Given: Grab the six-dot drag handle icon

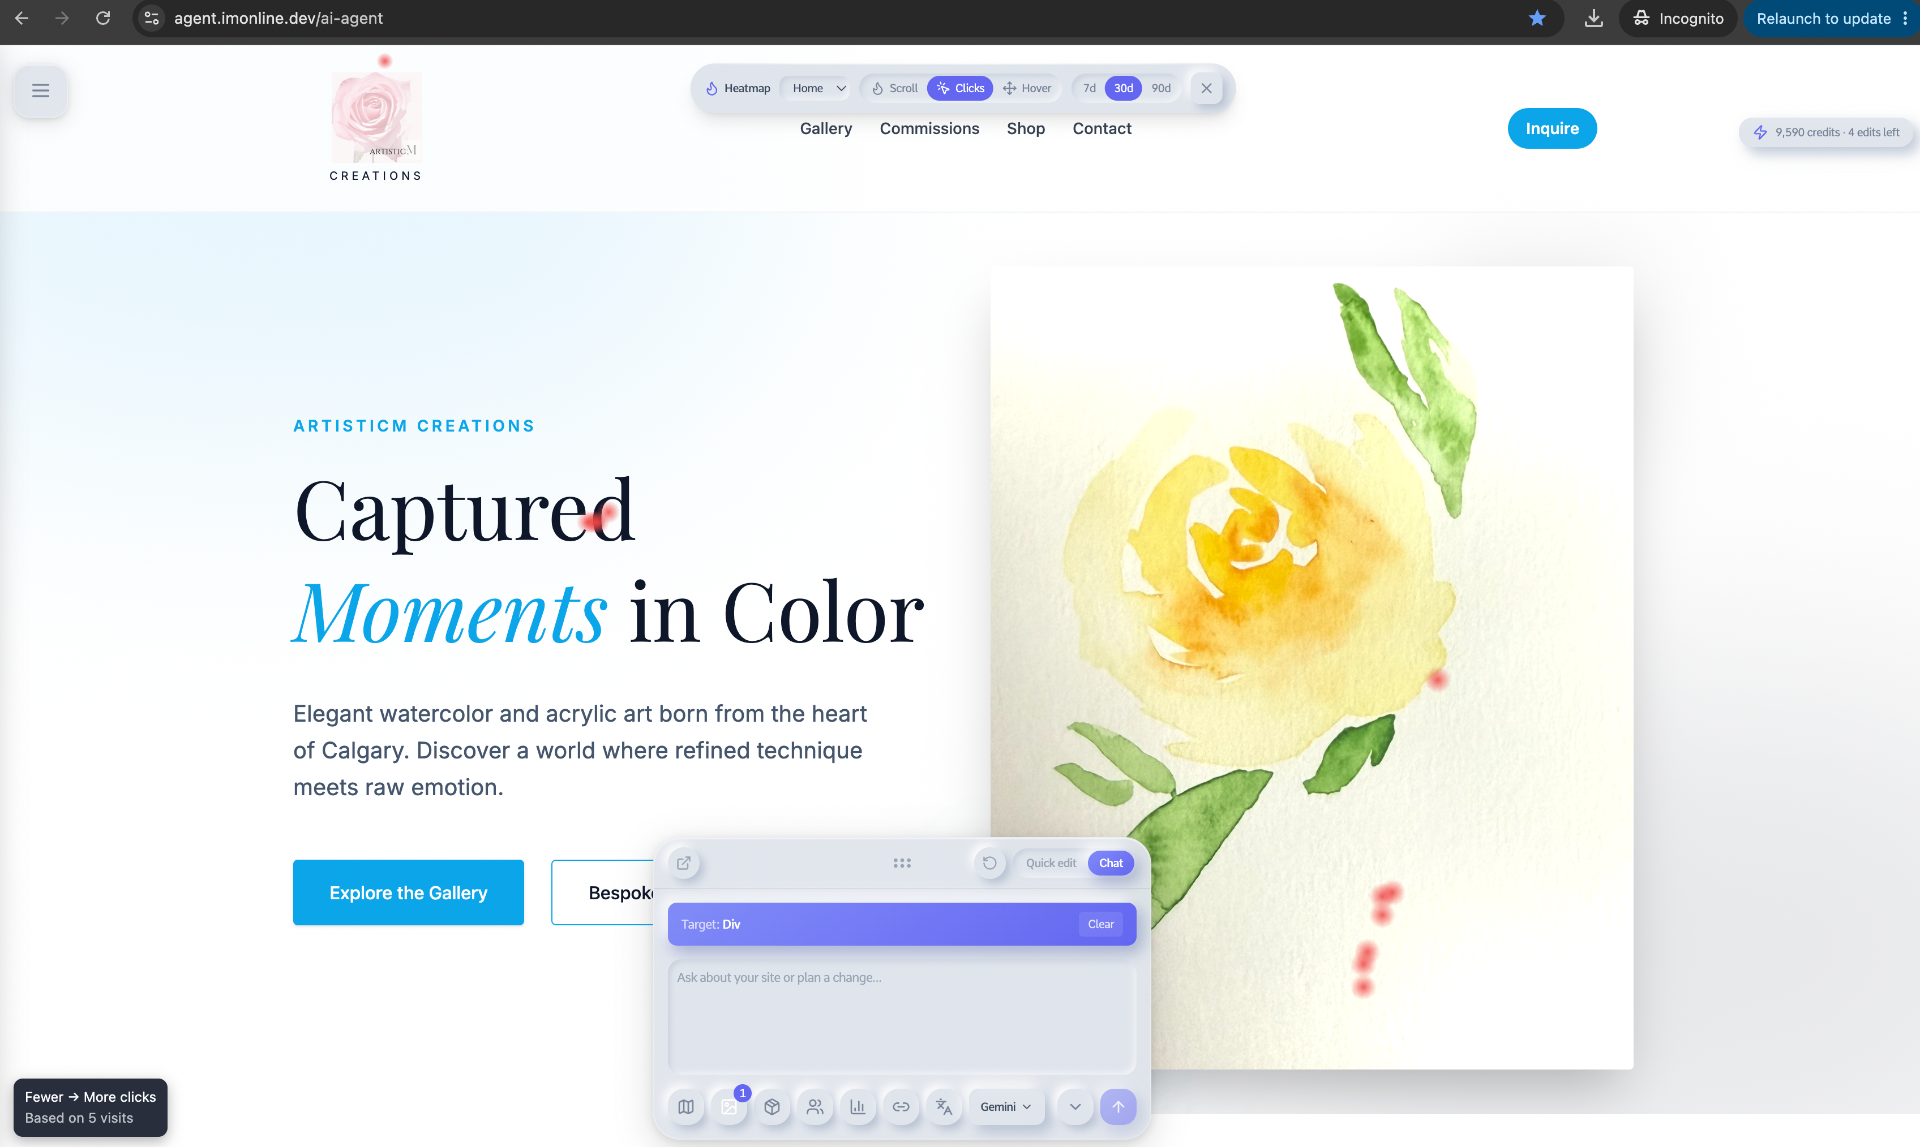Looking at the screenshot, I should point(902,863).
